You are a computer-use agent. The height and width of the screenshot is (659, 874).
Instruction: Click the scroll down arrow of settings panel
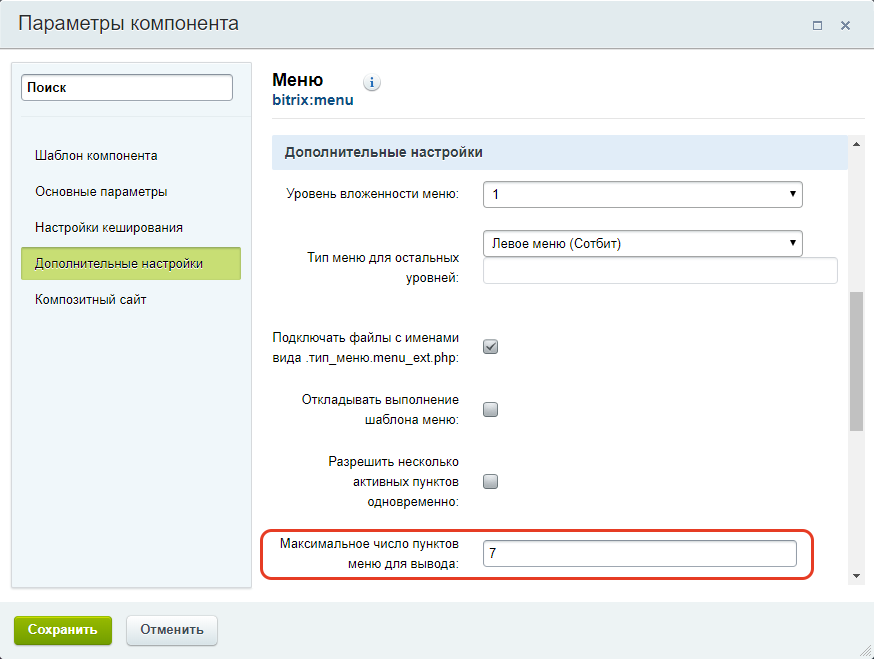[x=856, y=576]
